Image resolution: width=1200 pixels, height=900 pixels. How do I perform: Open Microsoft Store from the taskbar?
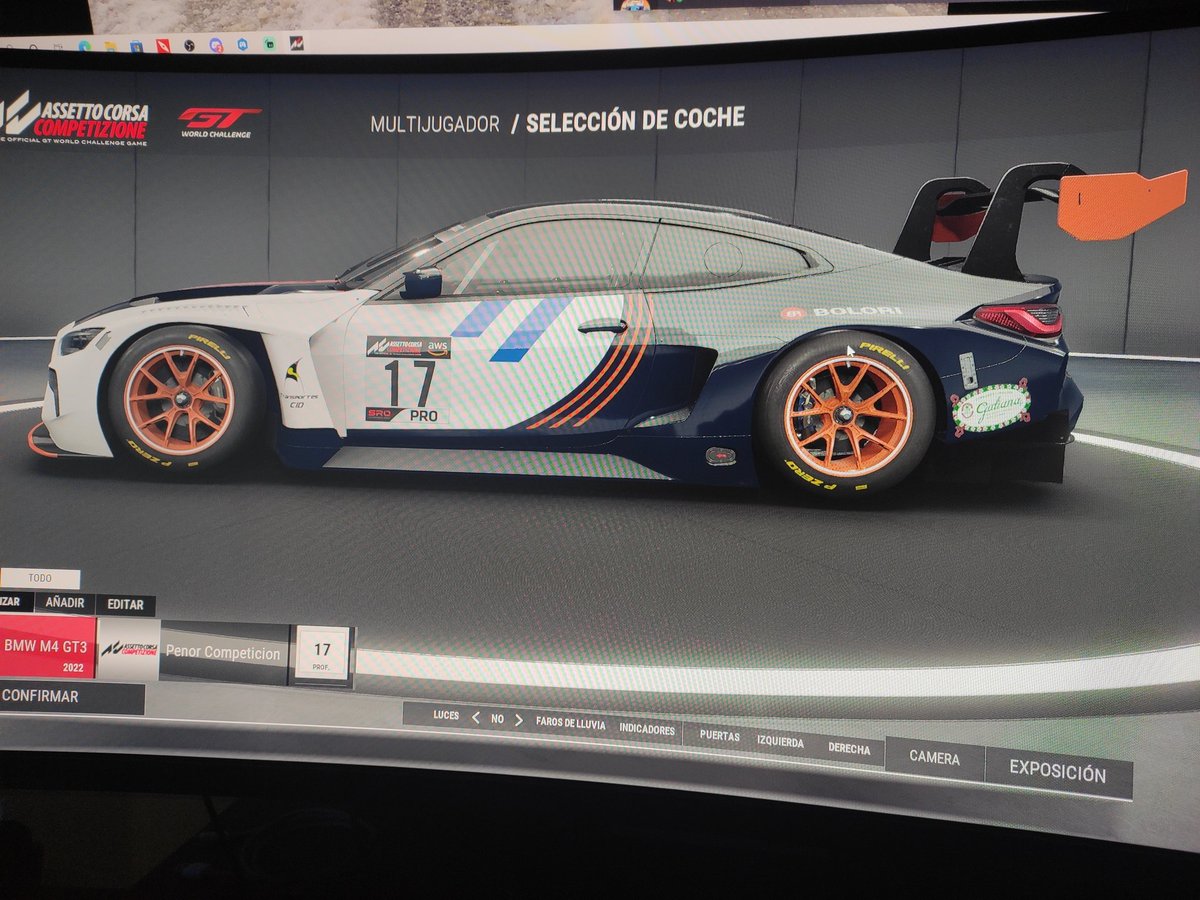[136, 46]
